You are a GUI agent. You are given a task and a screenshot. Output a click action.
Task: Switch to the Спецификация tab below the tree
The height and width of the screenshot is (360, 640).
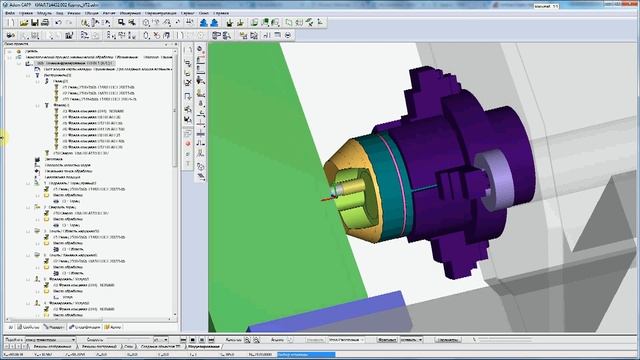coord(84,327)
